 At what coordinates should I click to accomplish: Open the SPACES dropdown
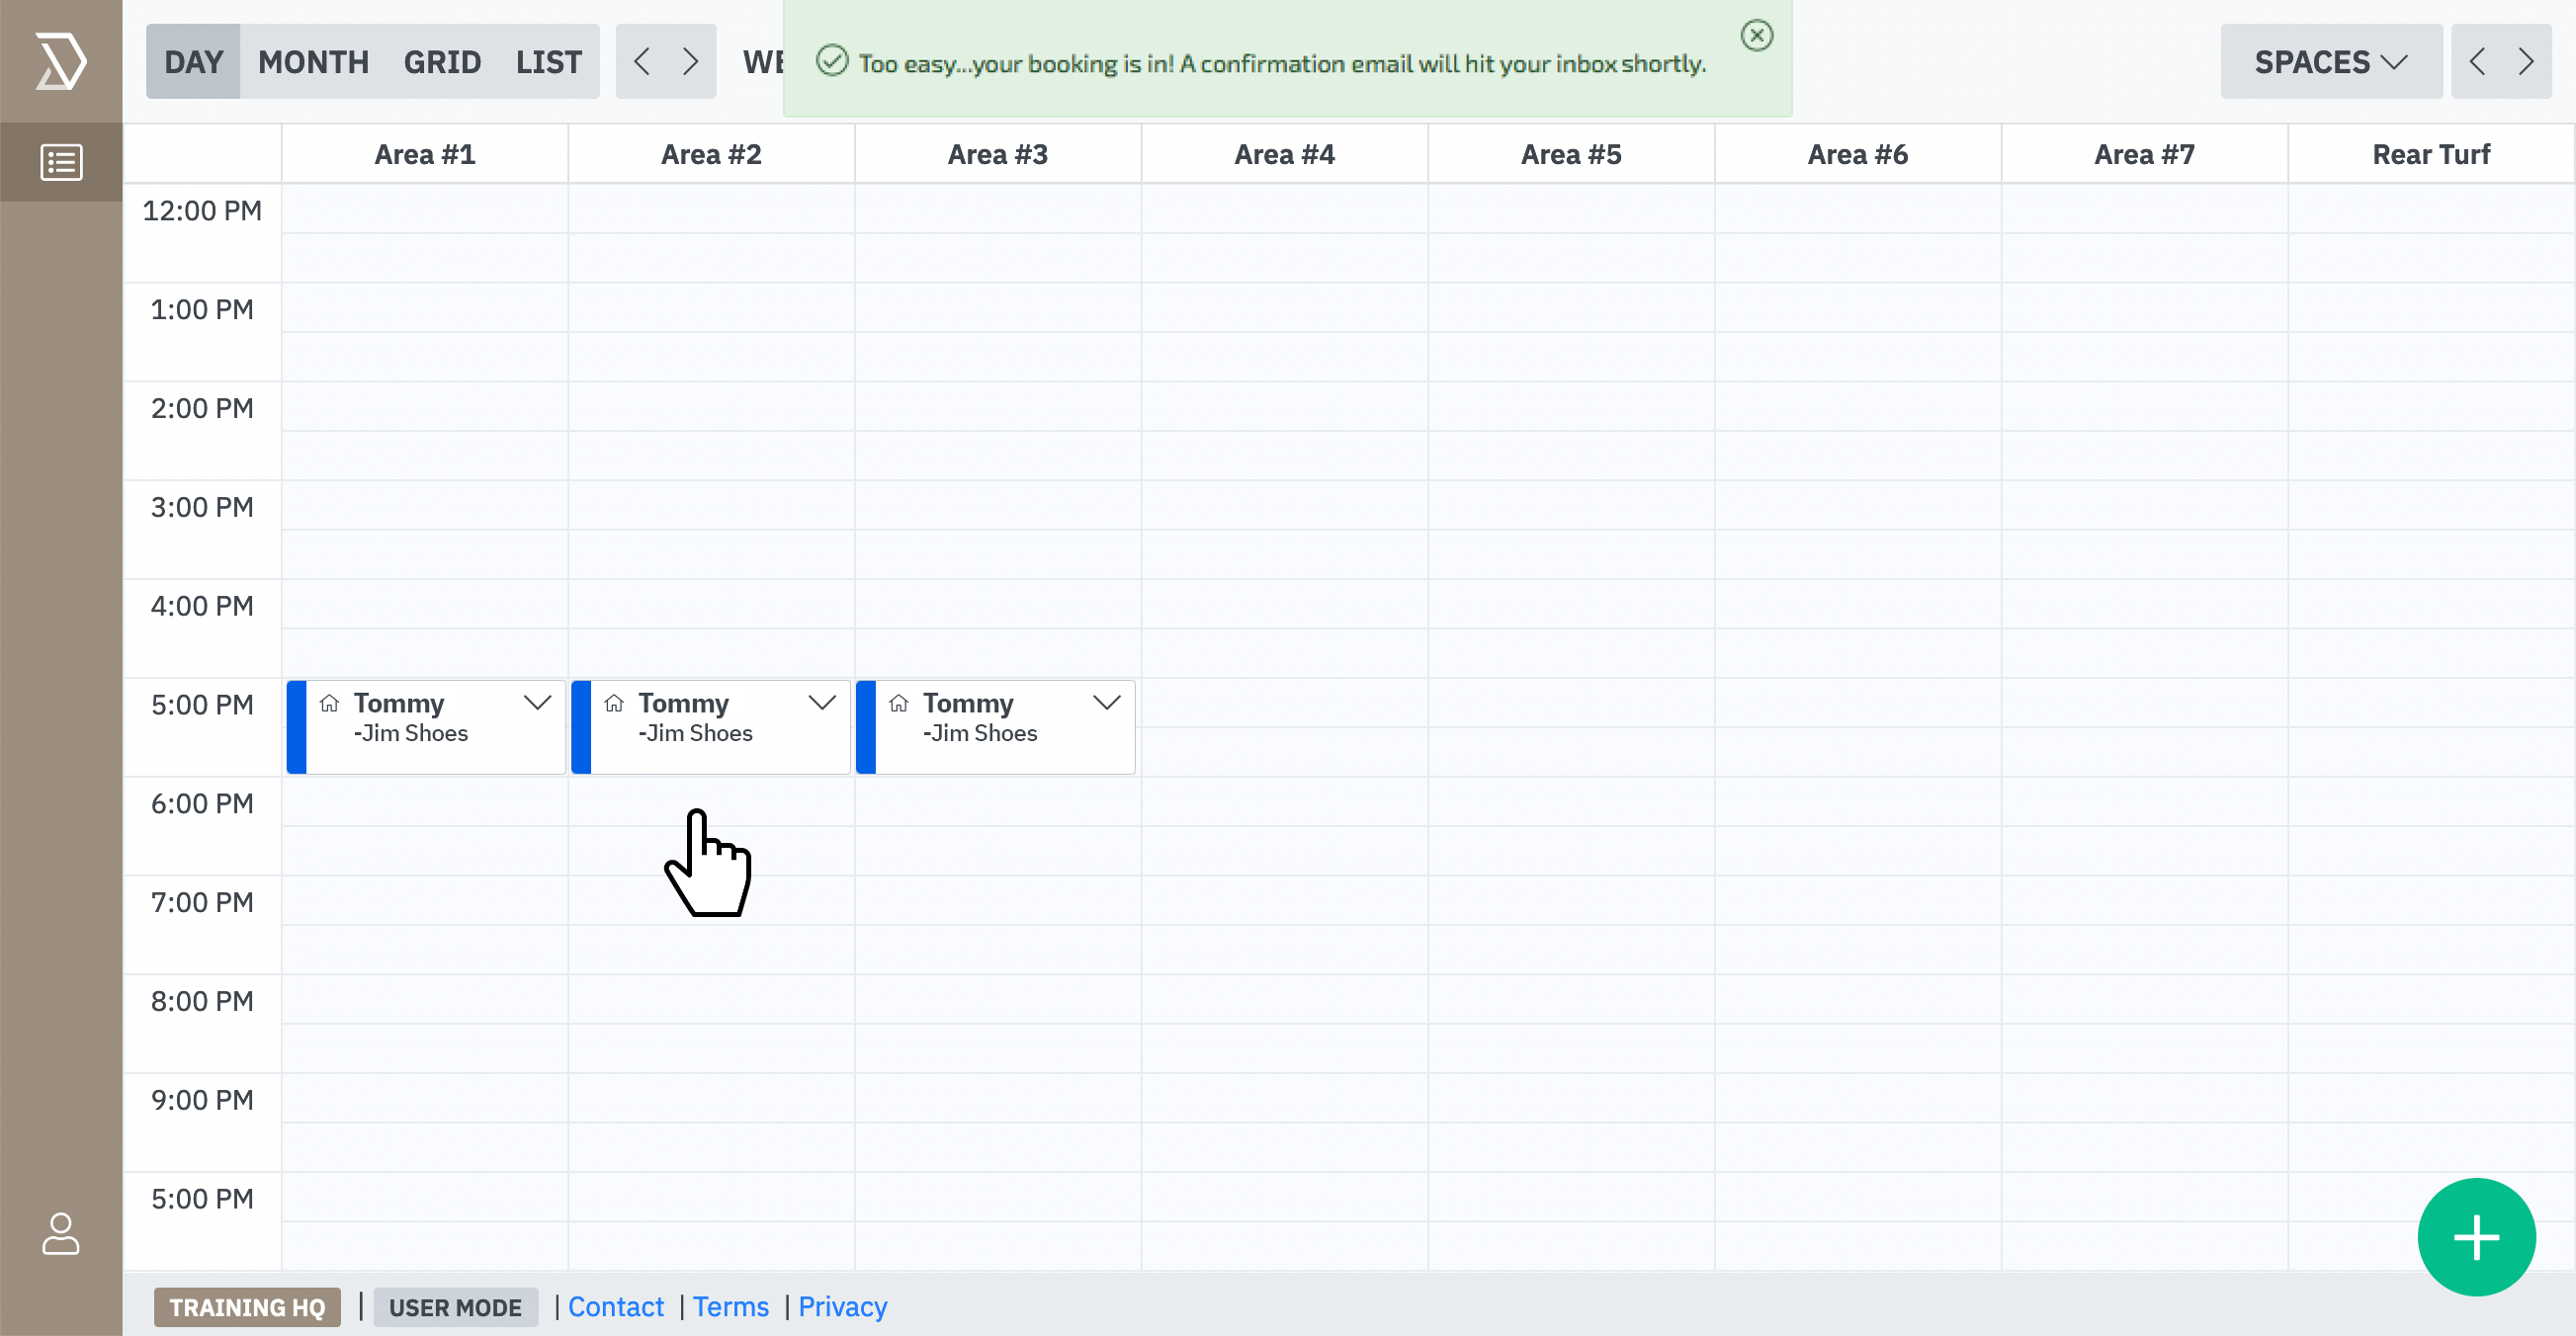pyautogui.click(x=2331, y=61)
